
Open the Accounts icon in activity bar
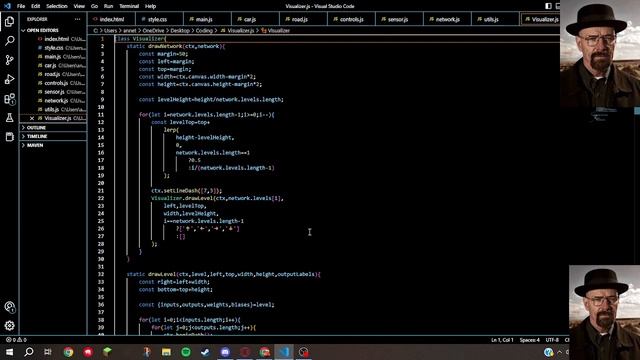coord(9,307)
